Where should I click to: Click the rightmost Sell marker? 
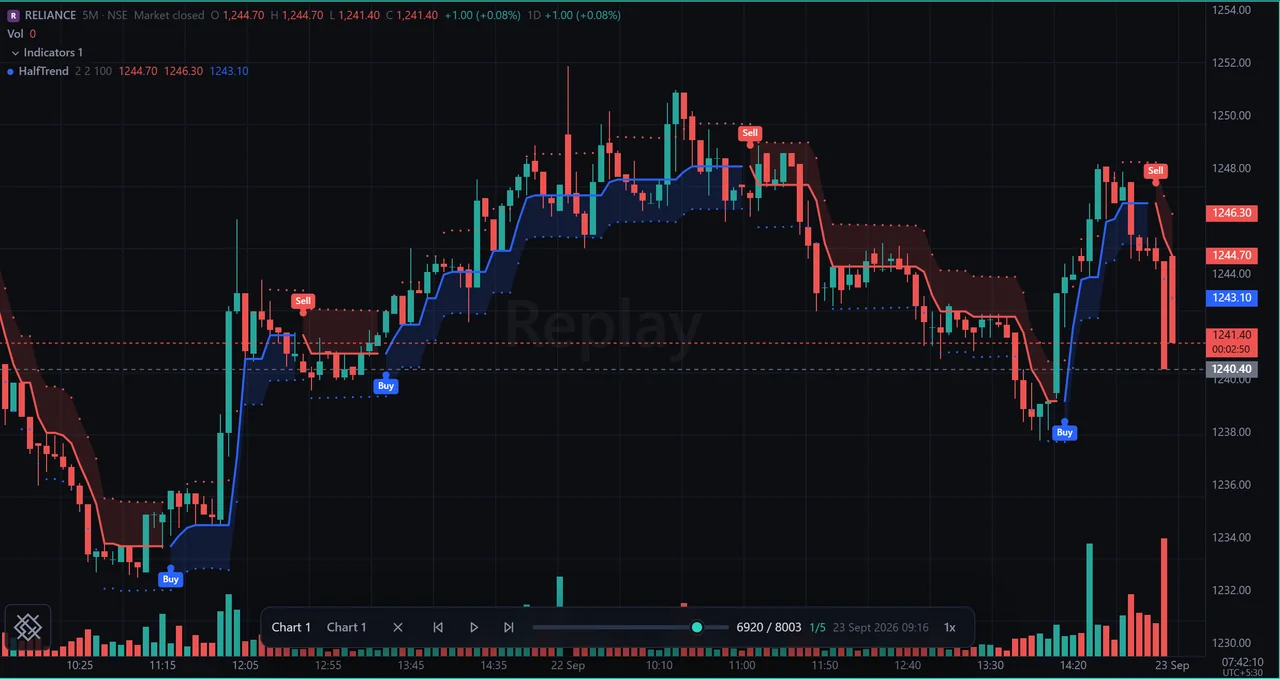click(1155, 171)
